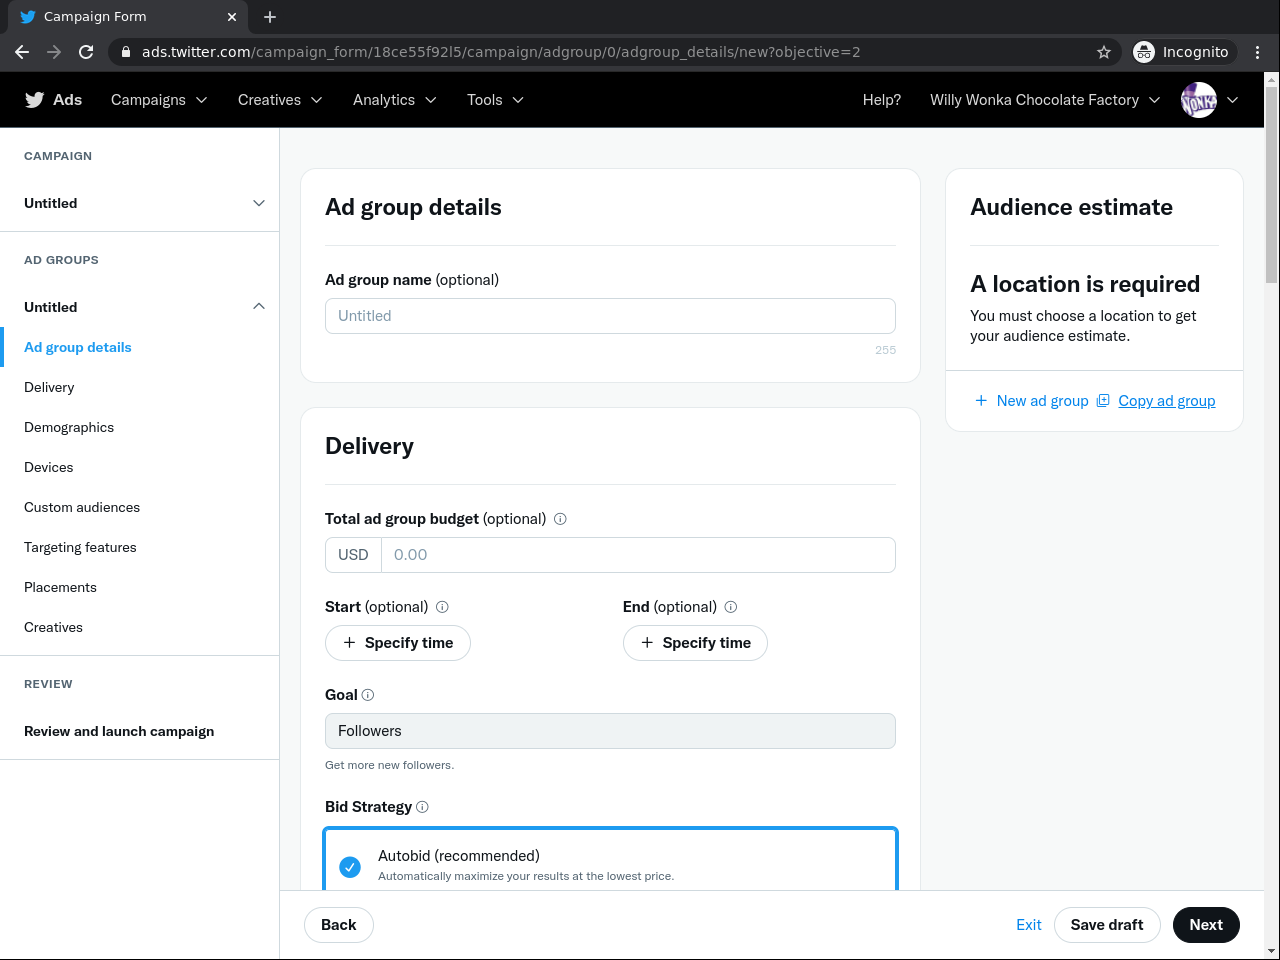Bookmark this page with the star icon
1280x960 pixels.
click(x=1104, y=52)
